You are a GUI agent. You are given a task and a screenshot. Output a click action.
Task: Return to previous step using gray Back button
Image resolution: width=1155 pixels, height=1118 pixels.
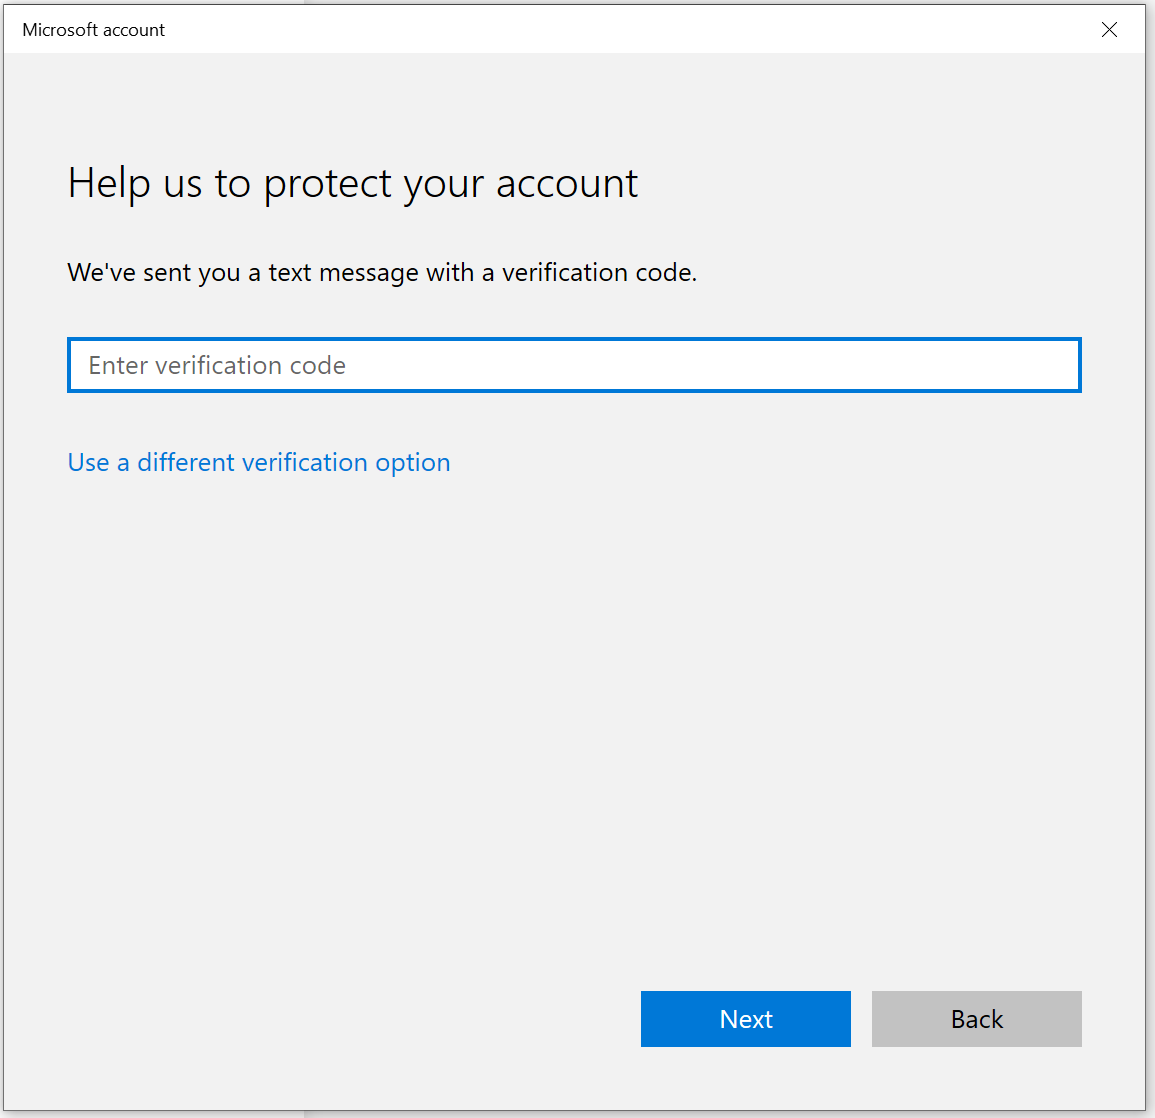[x=976, y=1018]
